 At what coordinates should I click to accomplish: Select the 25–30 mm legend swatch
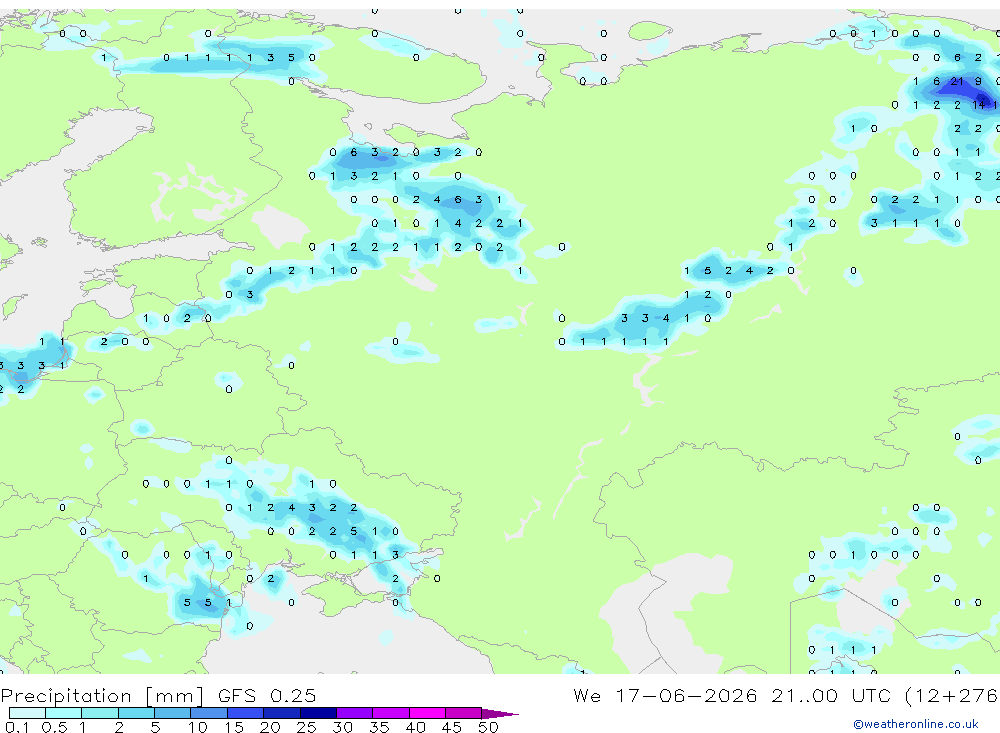click(318, 713)
